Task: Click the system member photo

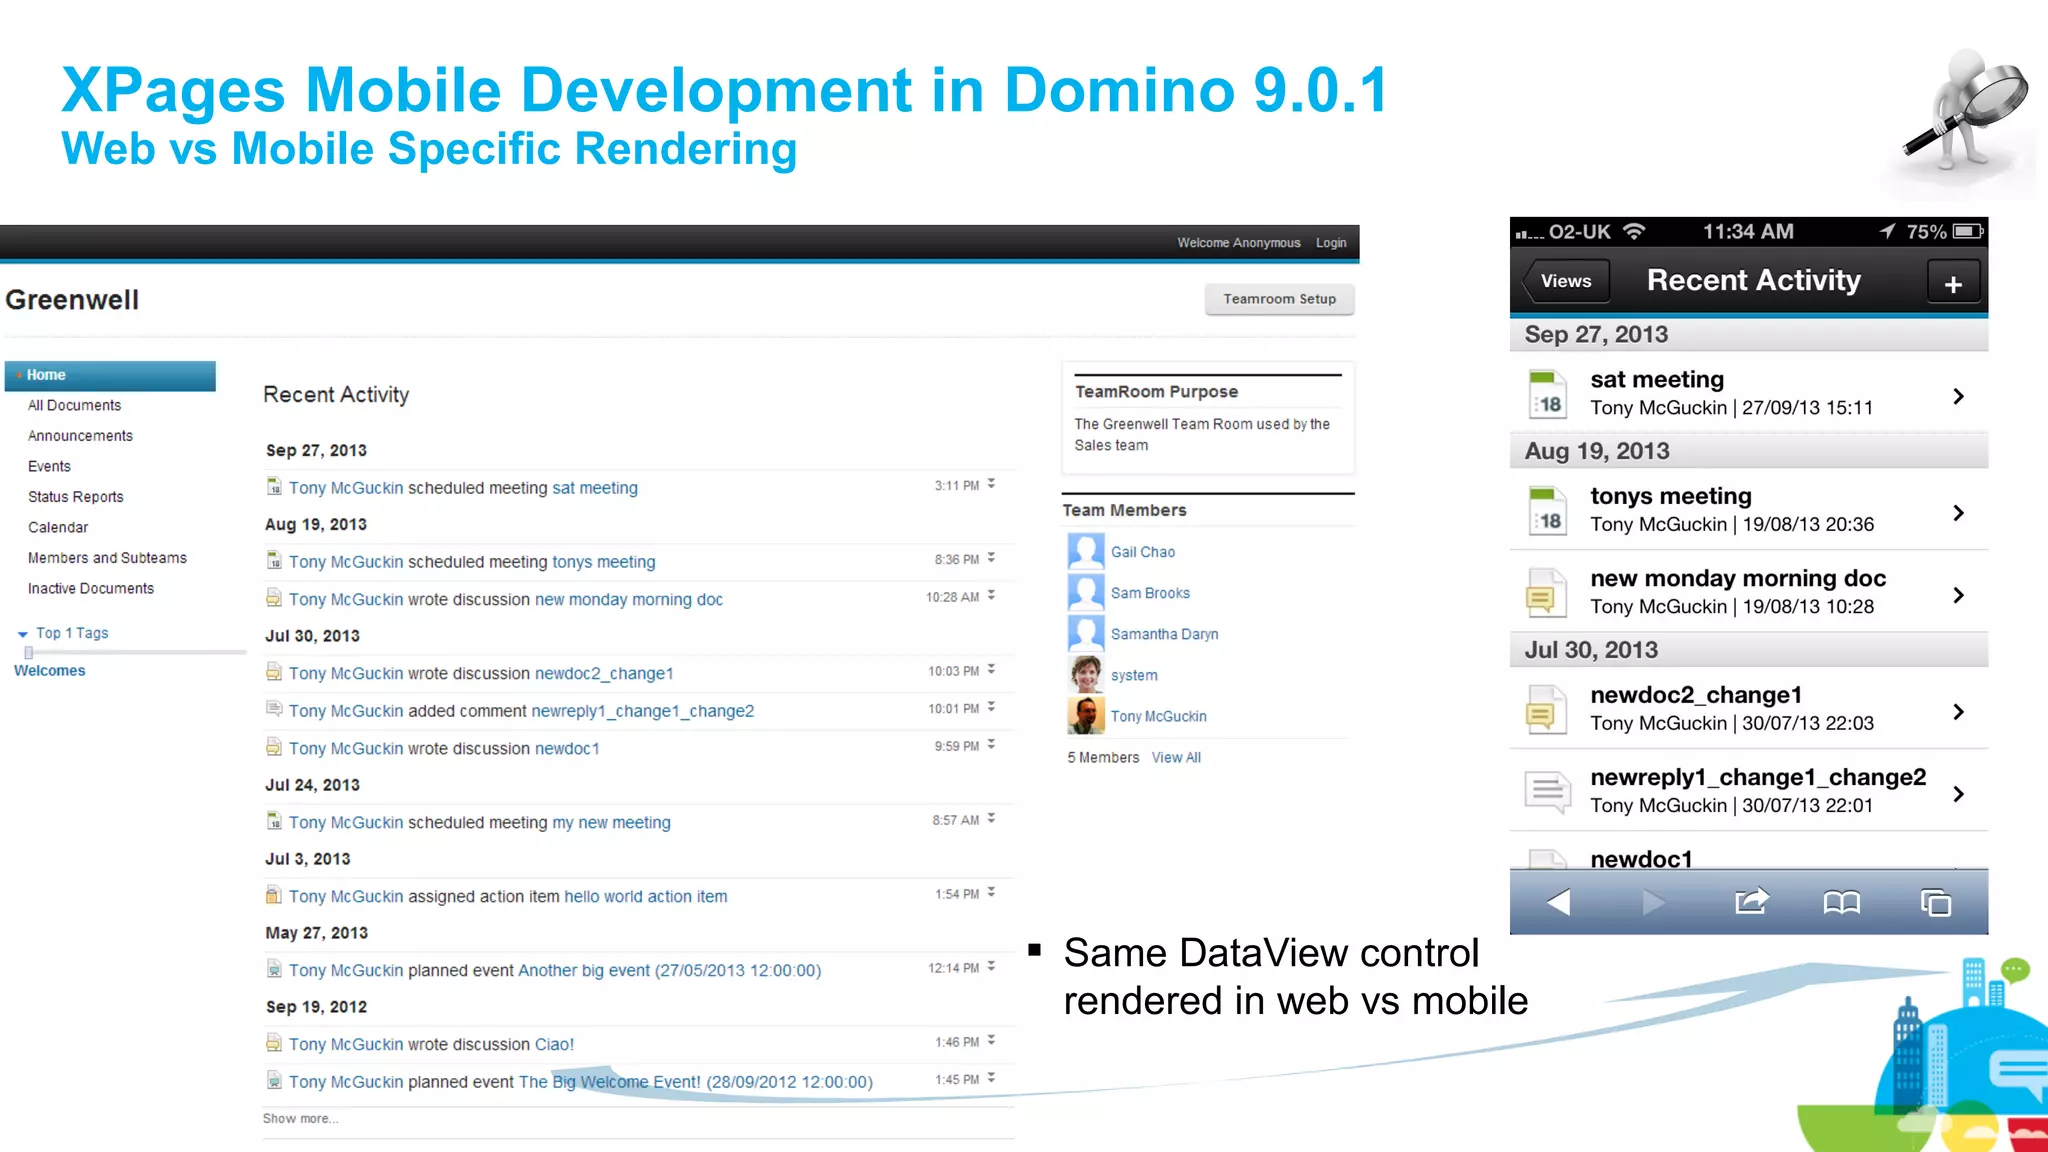Action: (1086, 674)
